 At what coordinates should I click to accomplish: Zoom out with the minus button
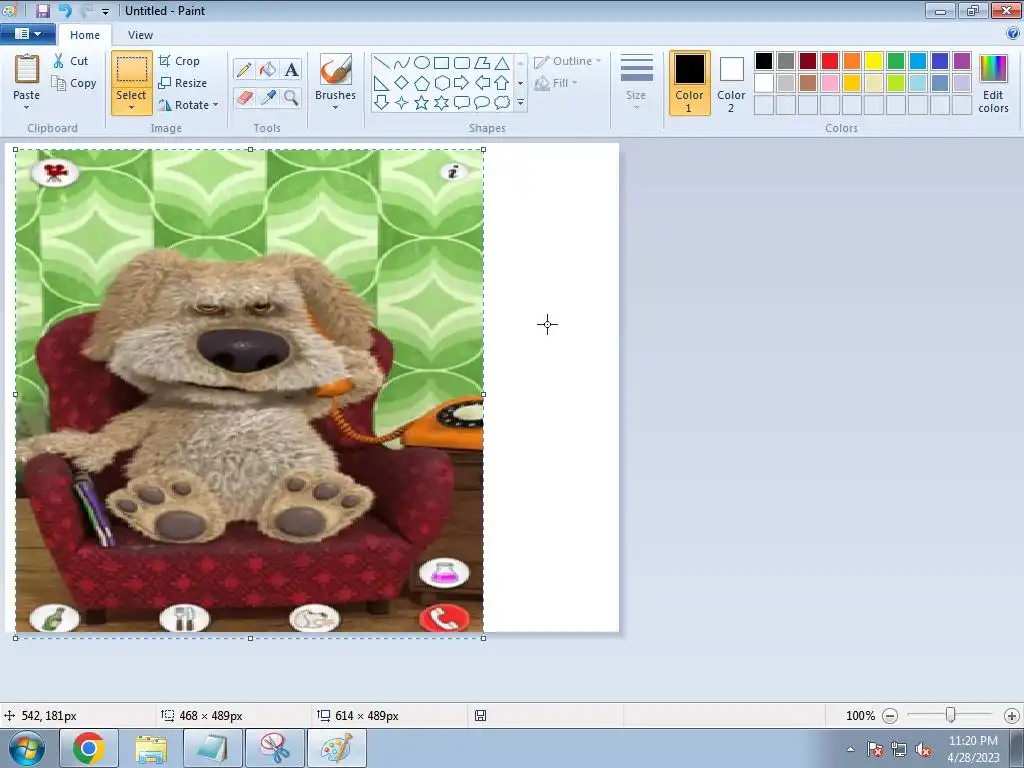click(889, 716)
